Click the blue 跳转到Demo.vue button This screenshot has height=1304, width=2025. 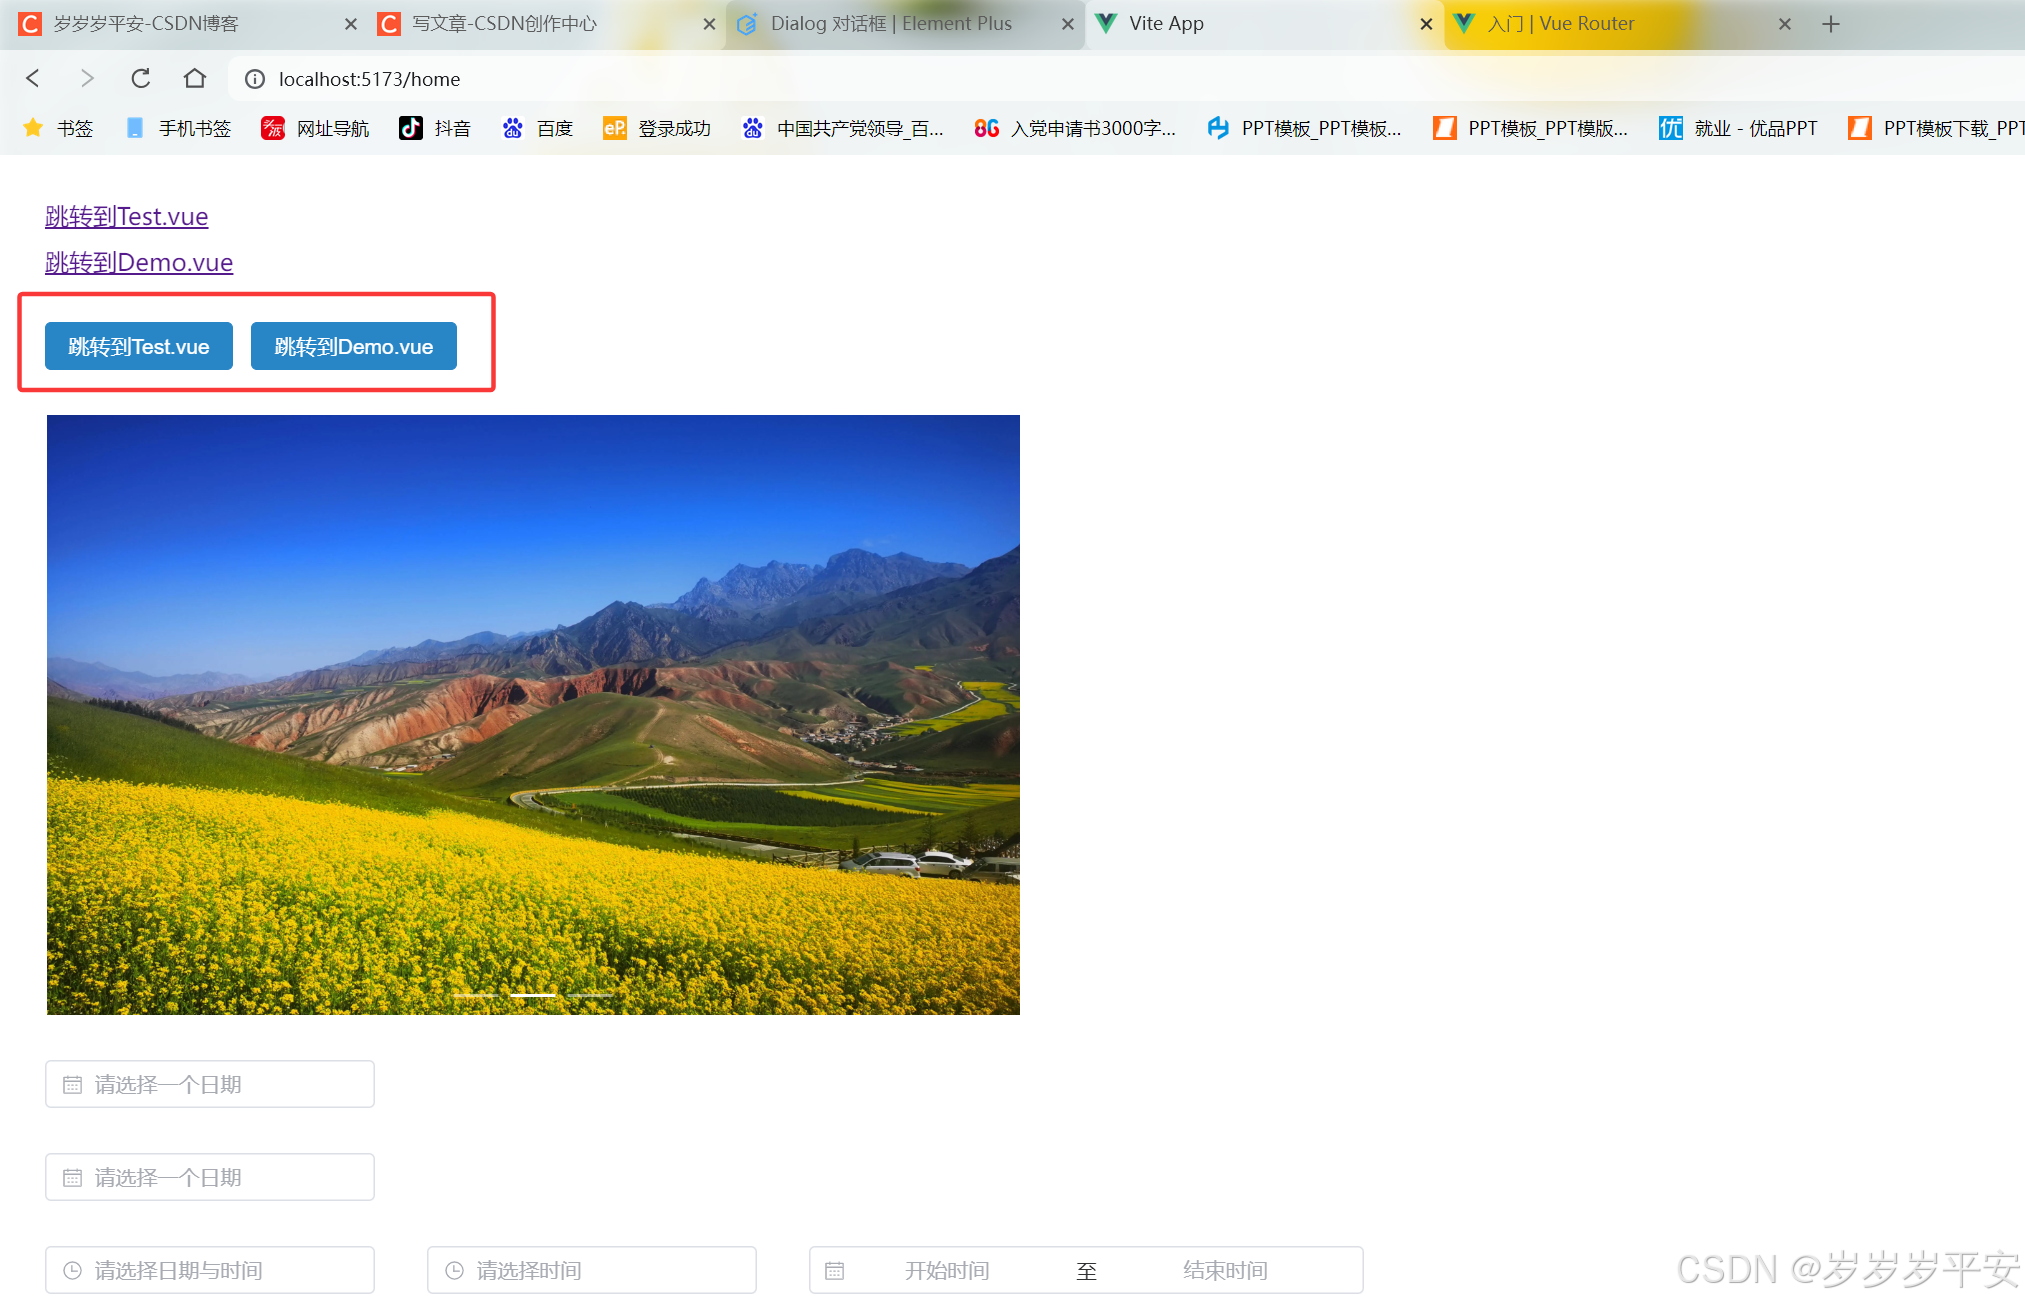pyautogui.click(x=353, y=346)
